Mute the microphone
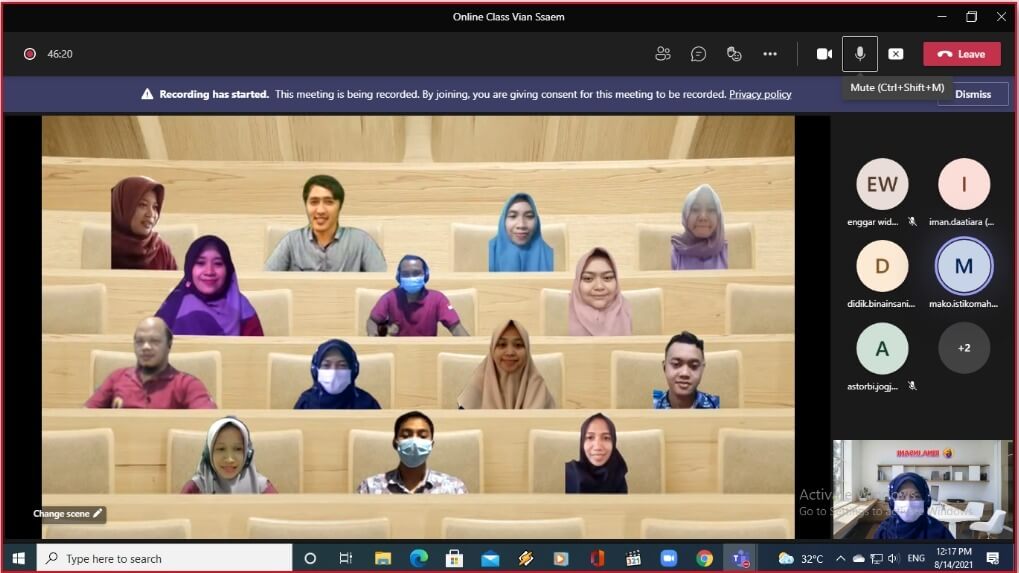Image resolution: width=1019 pixels, height=573 pixels. 860,54
